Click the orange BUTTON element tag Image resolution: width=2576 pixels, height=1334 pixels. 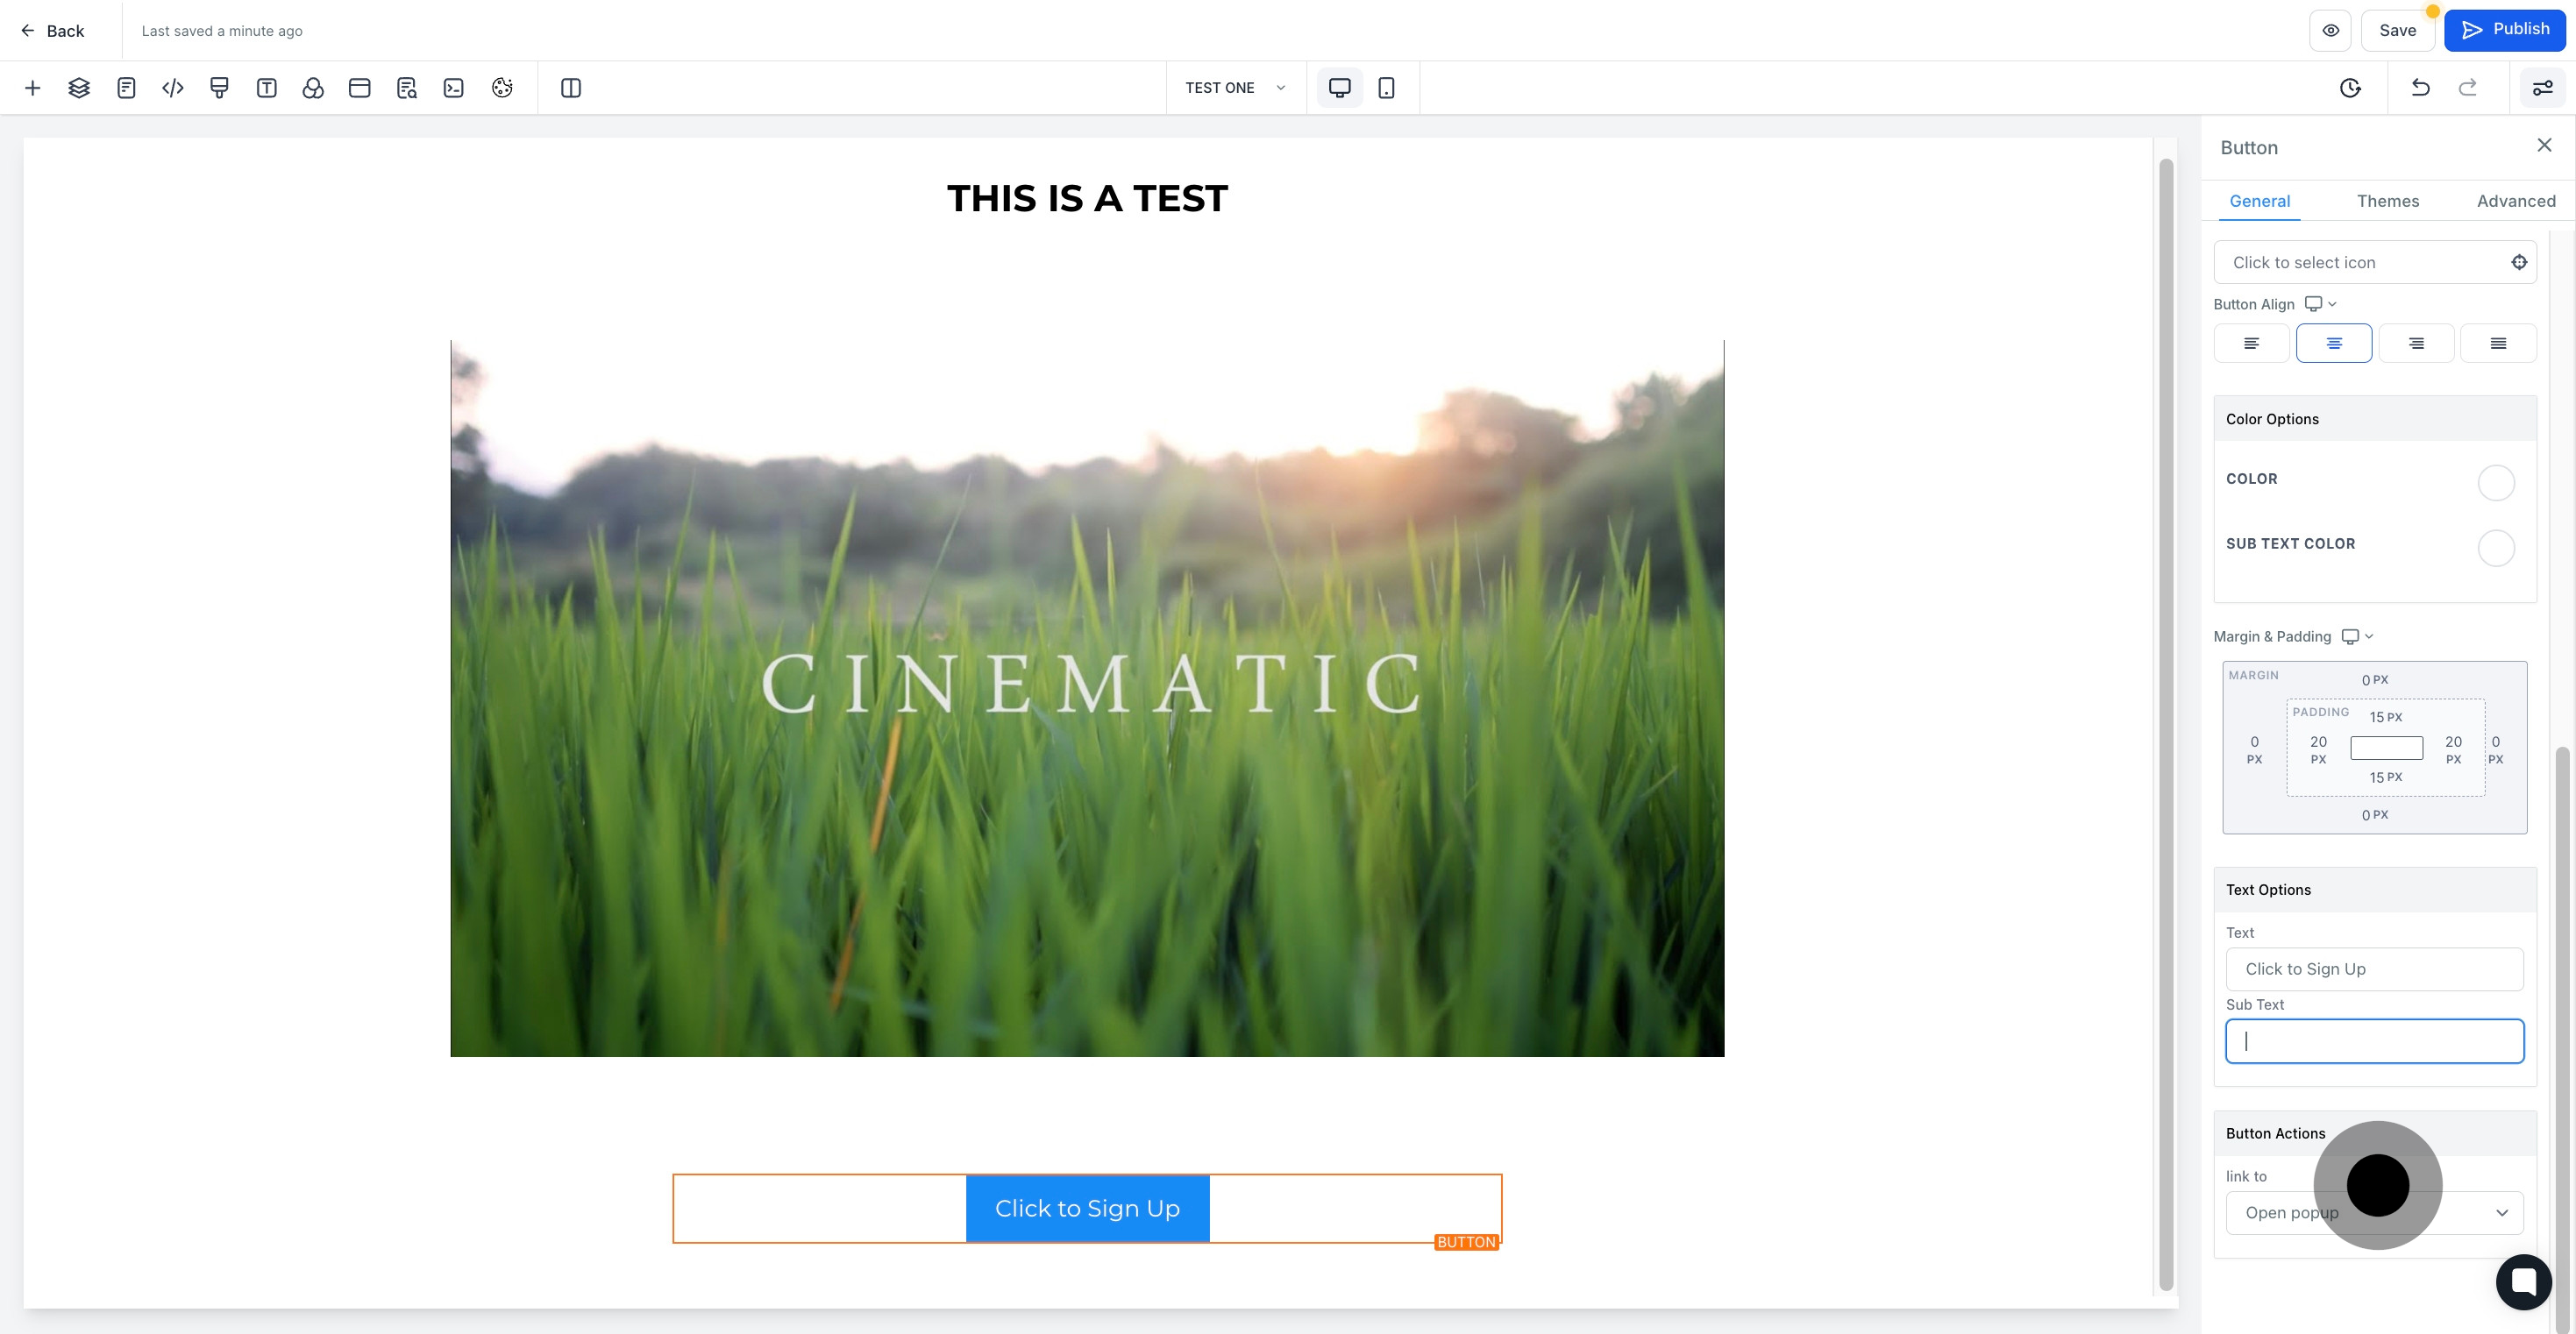click(x=1466, y=1242)
